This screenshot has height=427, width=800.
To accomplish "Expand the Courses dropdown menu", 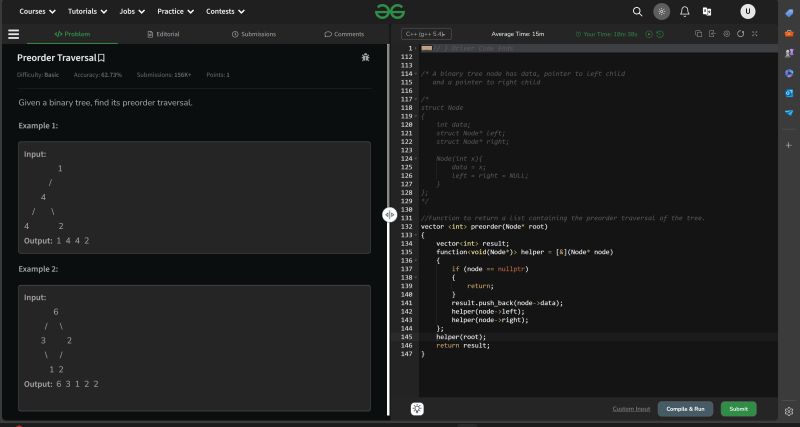I will tap(37, 11).
